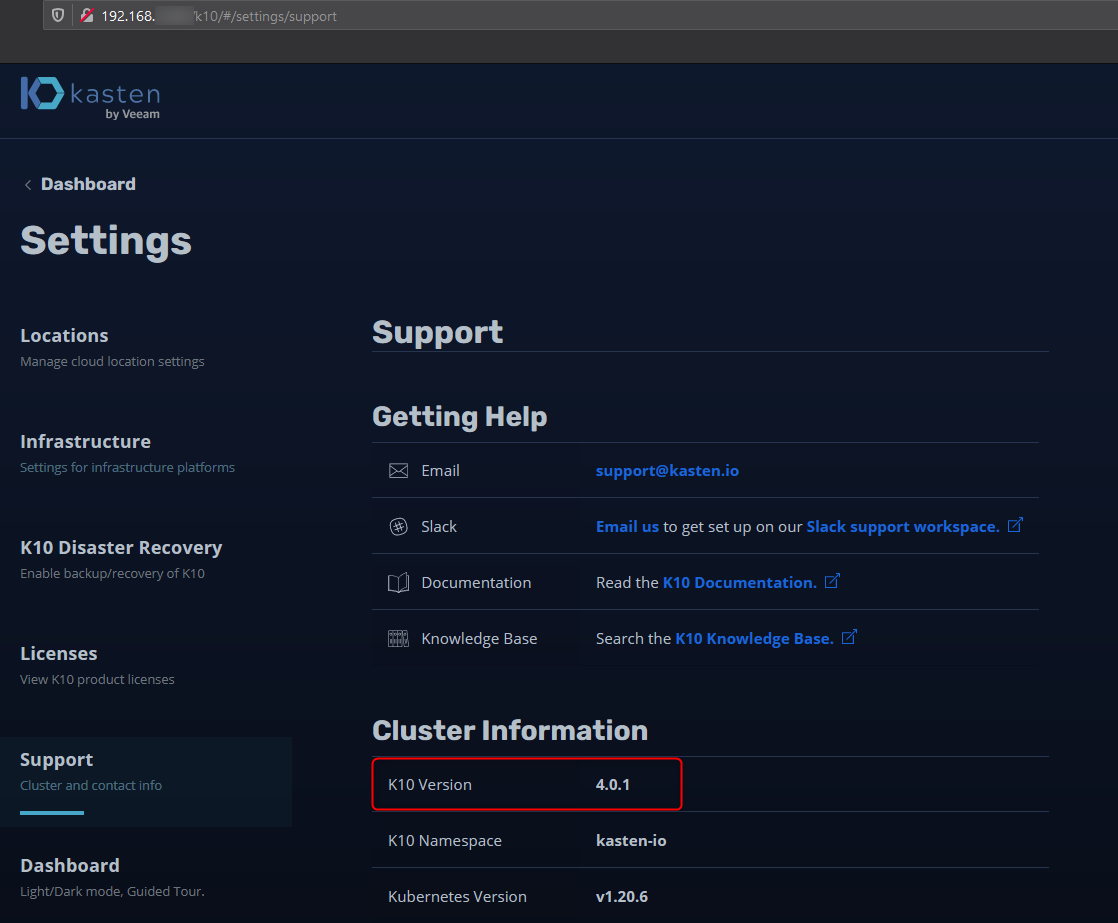Go back to Dashboard via chevron link
Image resolution: width=1118 pixels, height=923 pixels.
[x=79, y=184]
